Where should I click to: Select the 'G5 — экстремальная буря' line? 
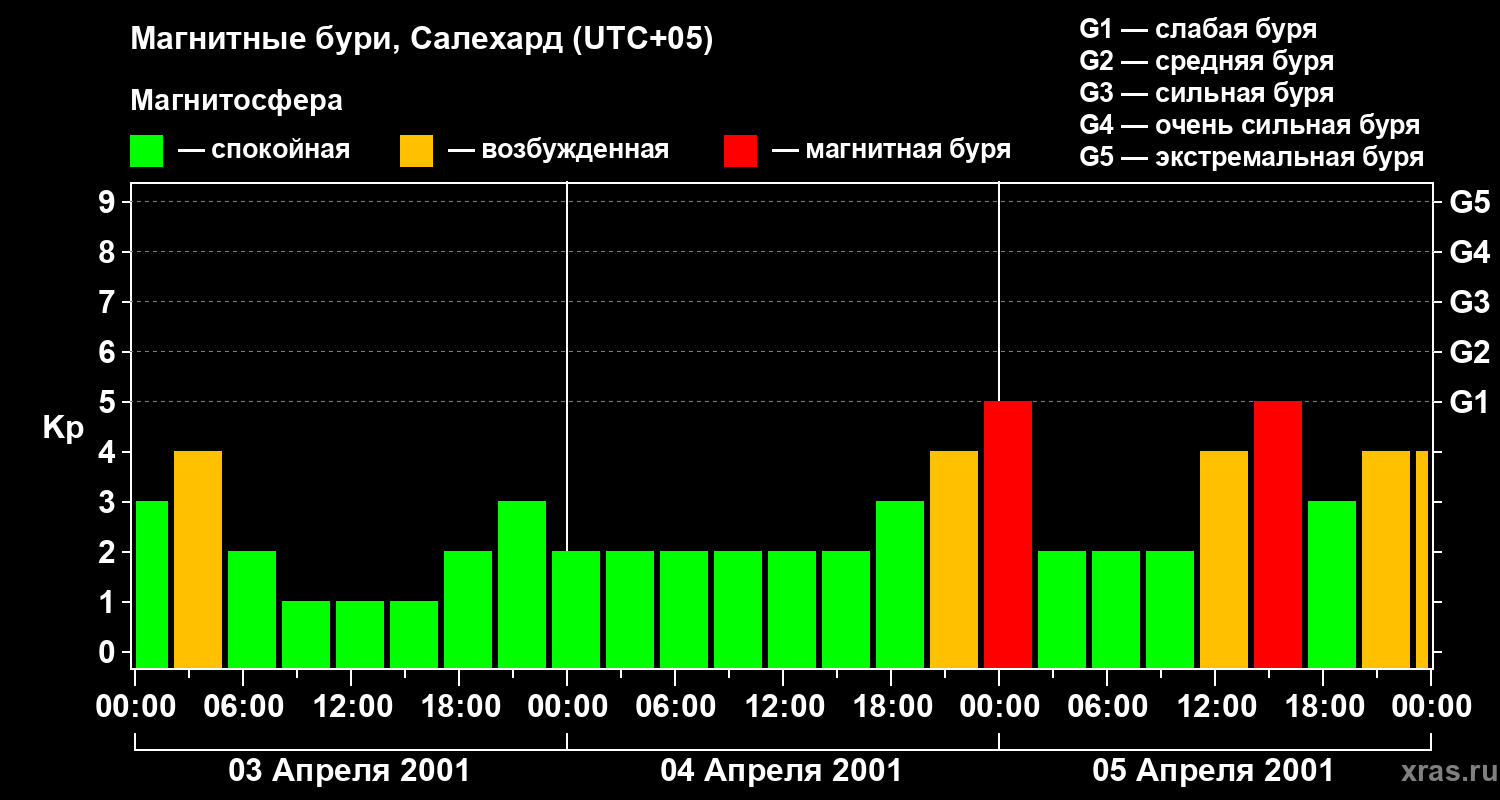point(1252,158)
